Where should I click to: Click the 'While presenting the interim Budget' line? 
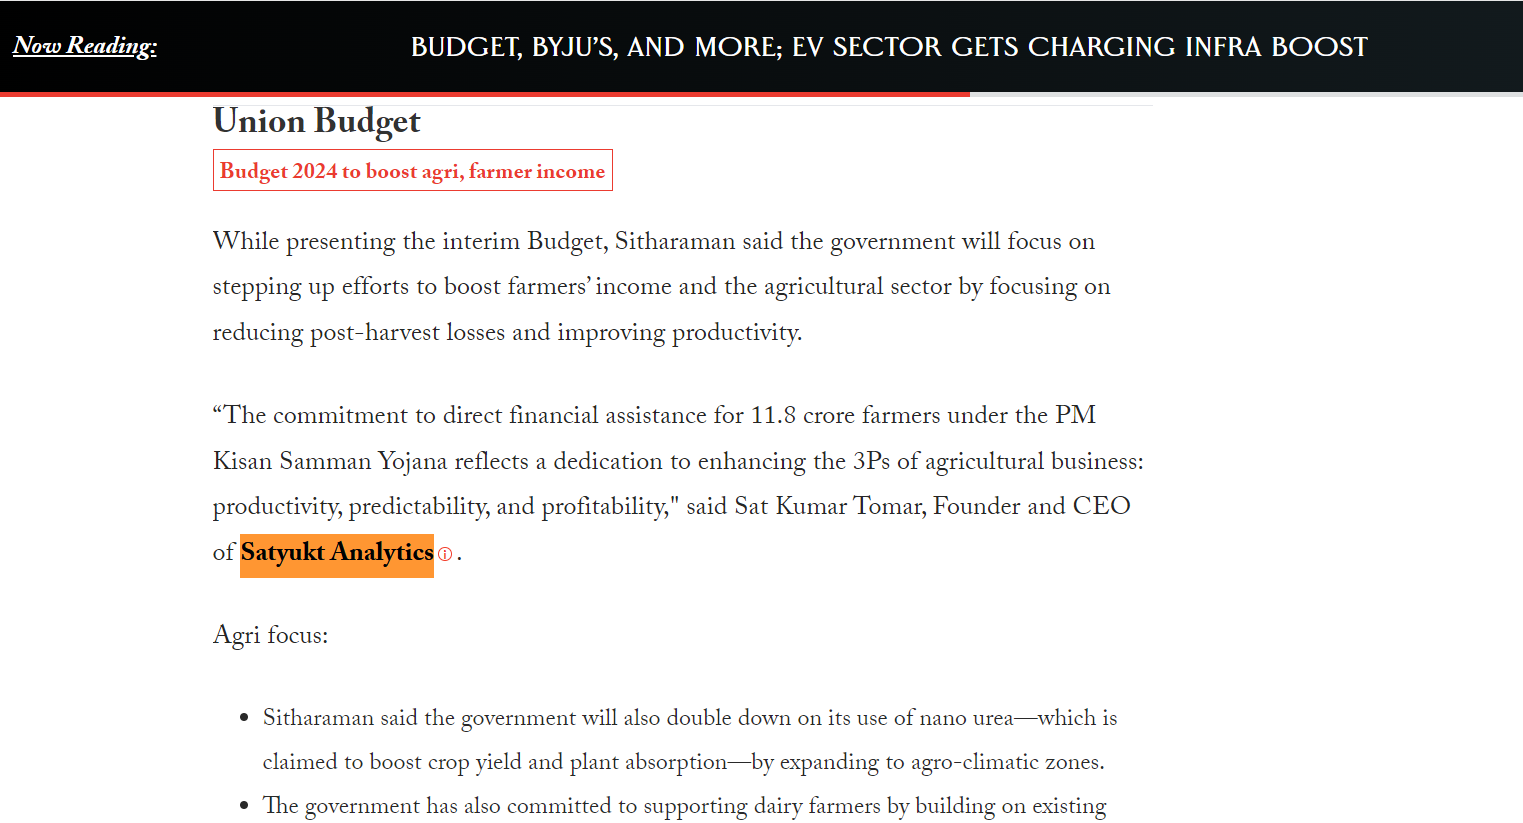pos(653,242)
